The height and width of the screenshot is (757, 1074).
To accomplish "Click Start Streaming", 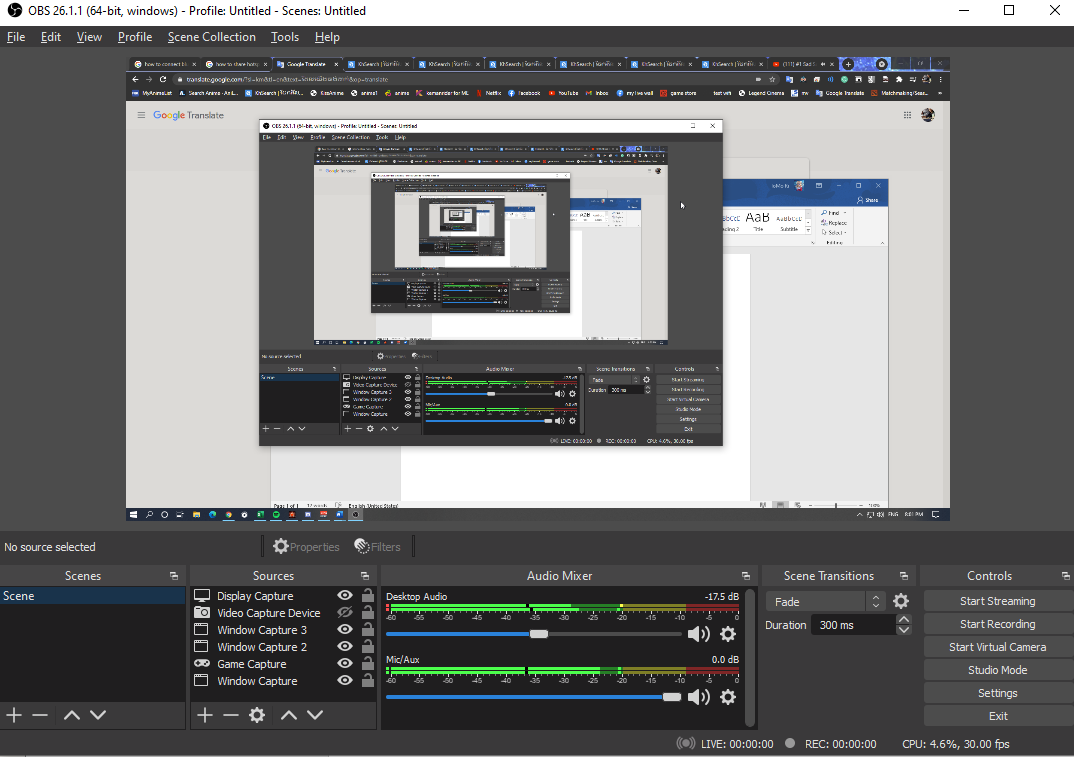I will [997, 601].
